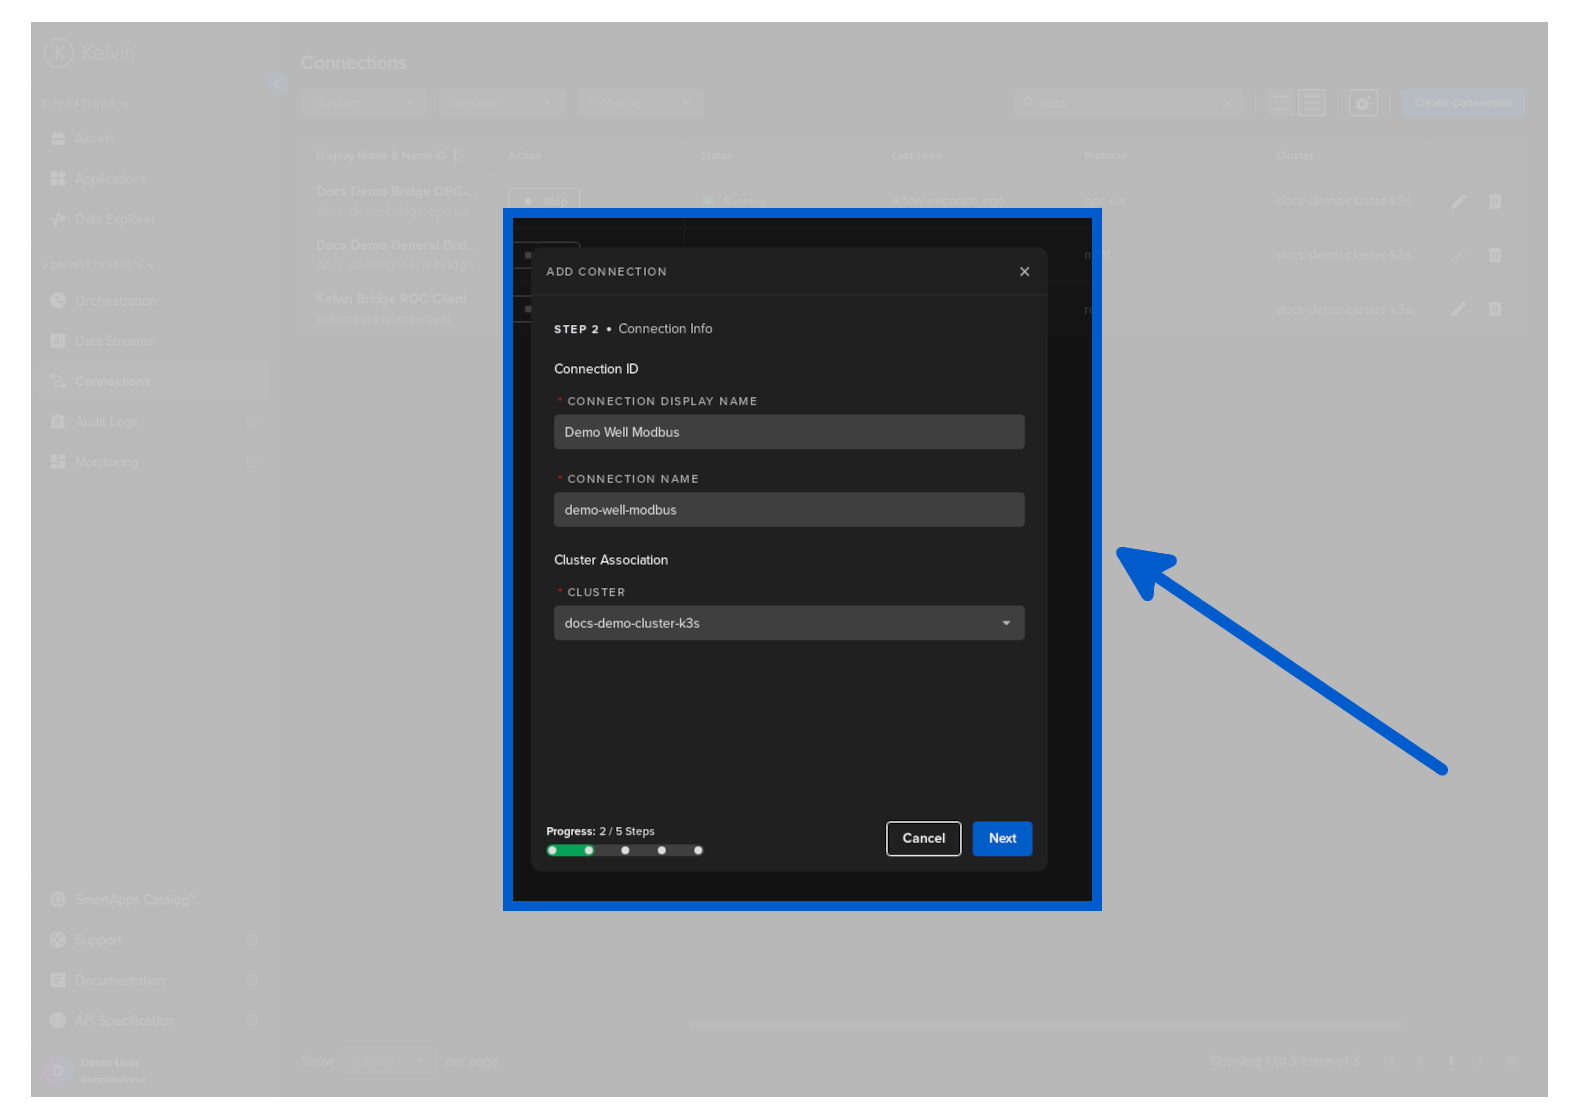Close the Add Connection dialog
The width and height of the screenshot is (1580, 1120).
[x=1024, y=272]
